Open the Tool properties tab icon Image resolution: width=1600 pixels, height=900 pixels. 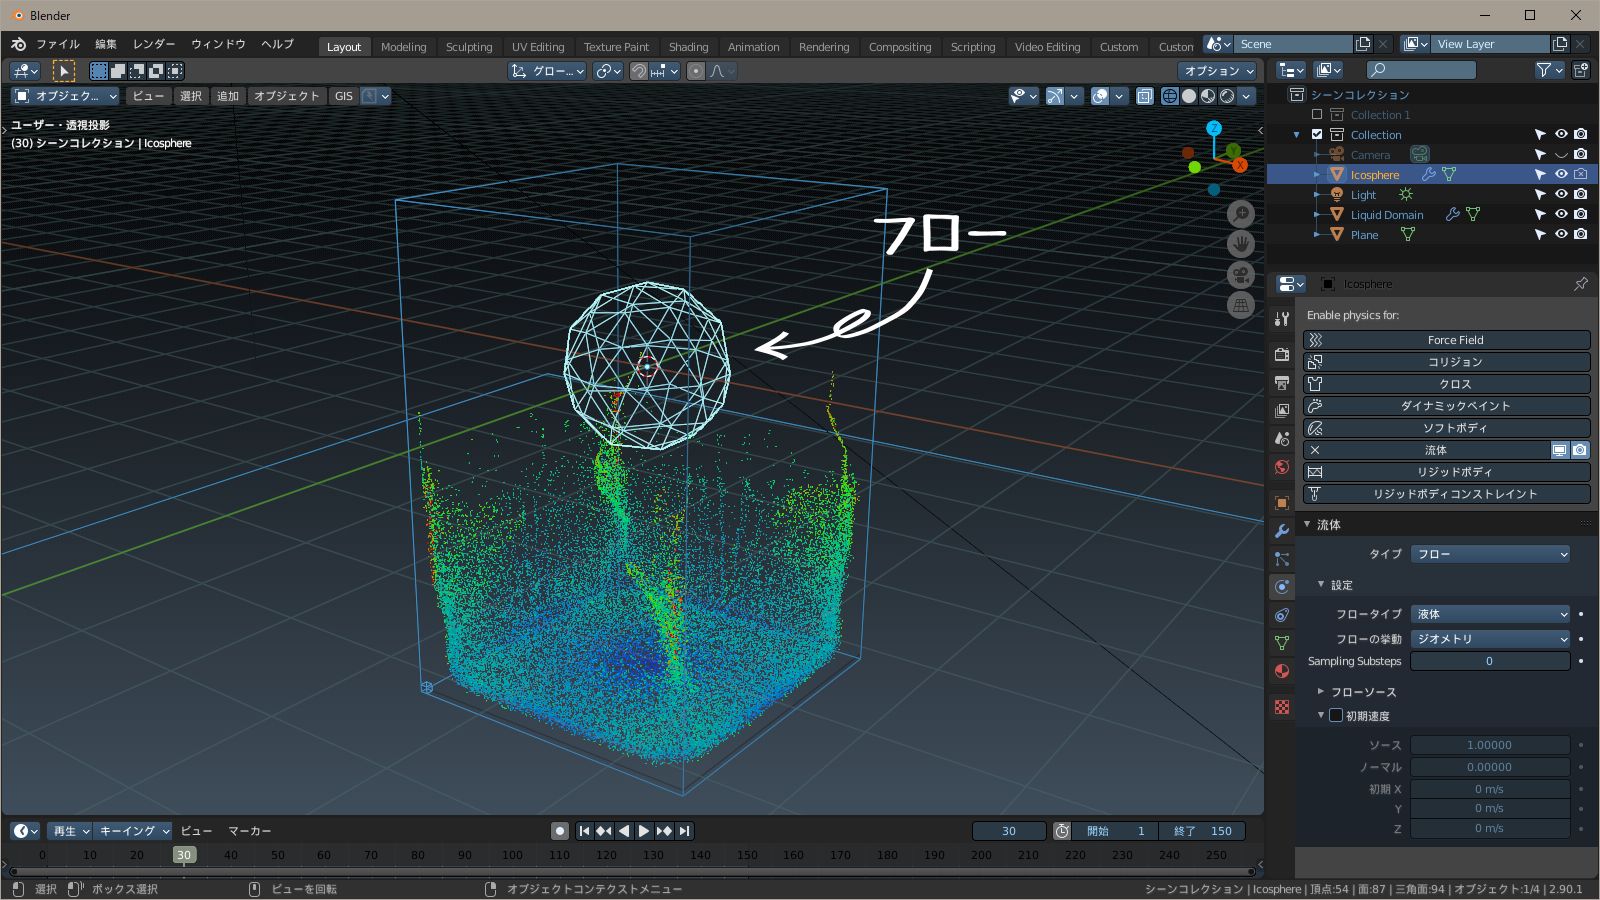pyautogui.click(x=1282, y=319)
